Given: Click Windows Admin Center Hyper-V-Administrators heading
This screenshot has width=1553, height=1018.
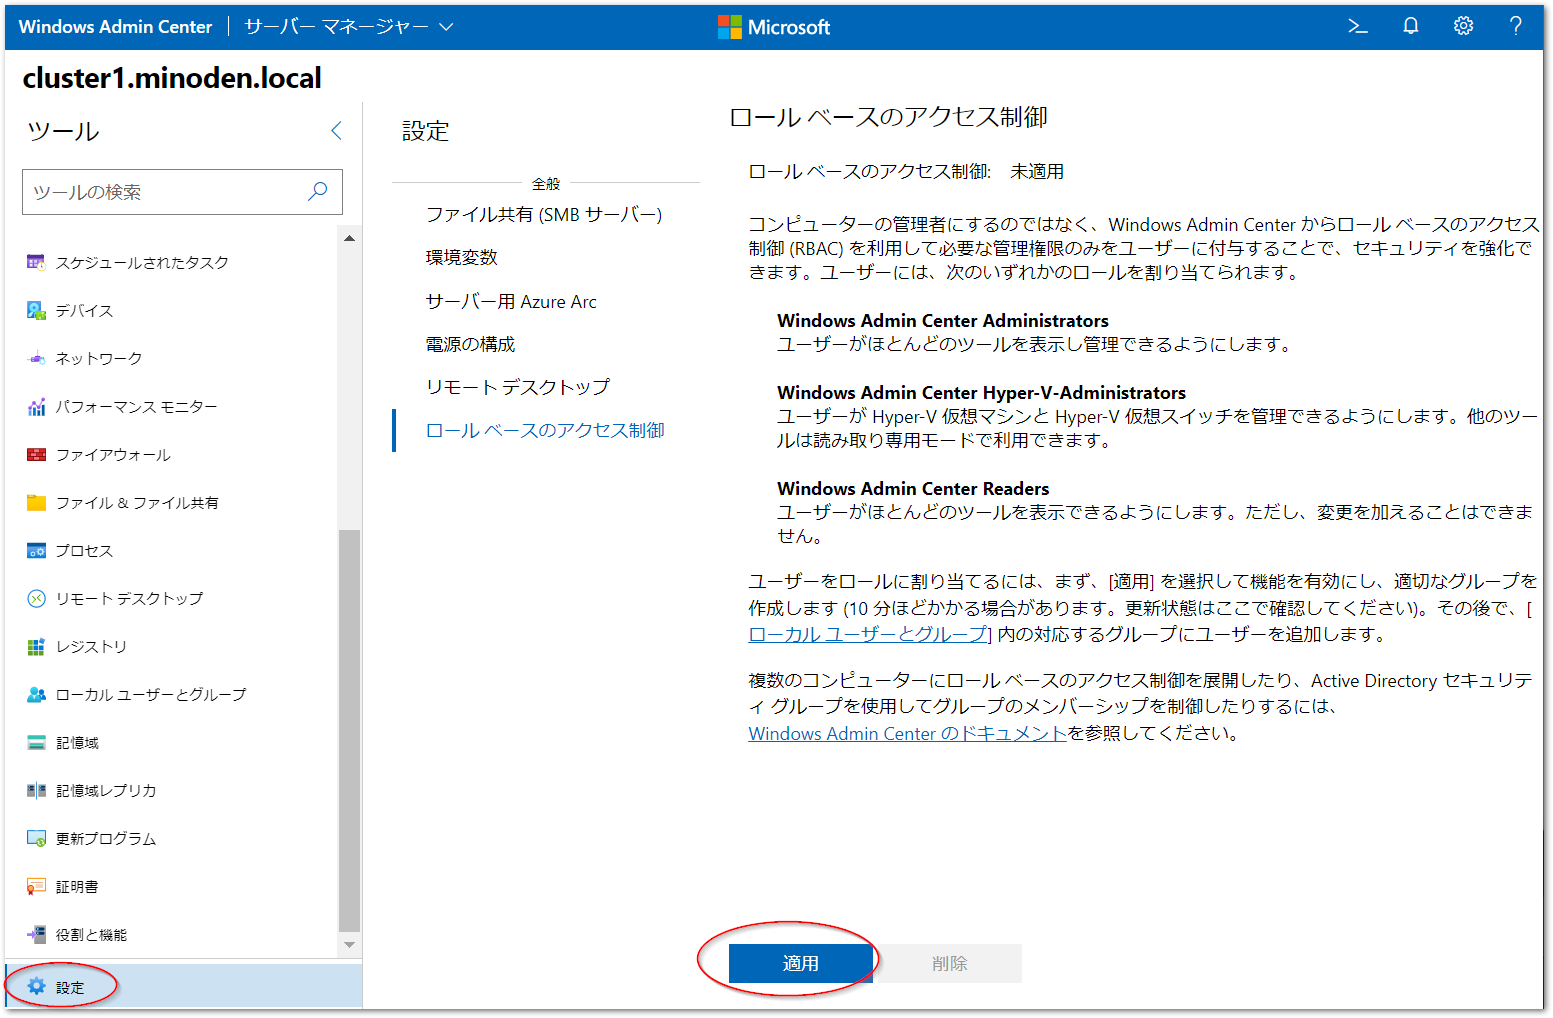Looking at the screenshot, I should (x=981, y=392).
